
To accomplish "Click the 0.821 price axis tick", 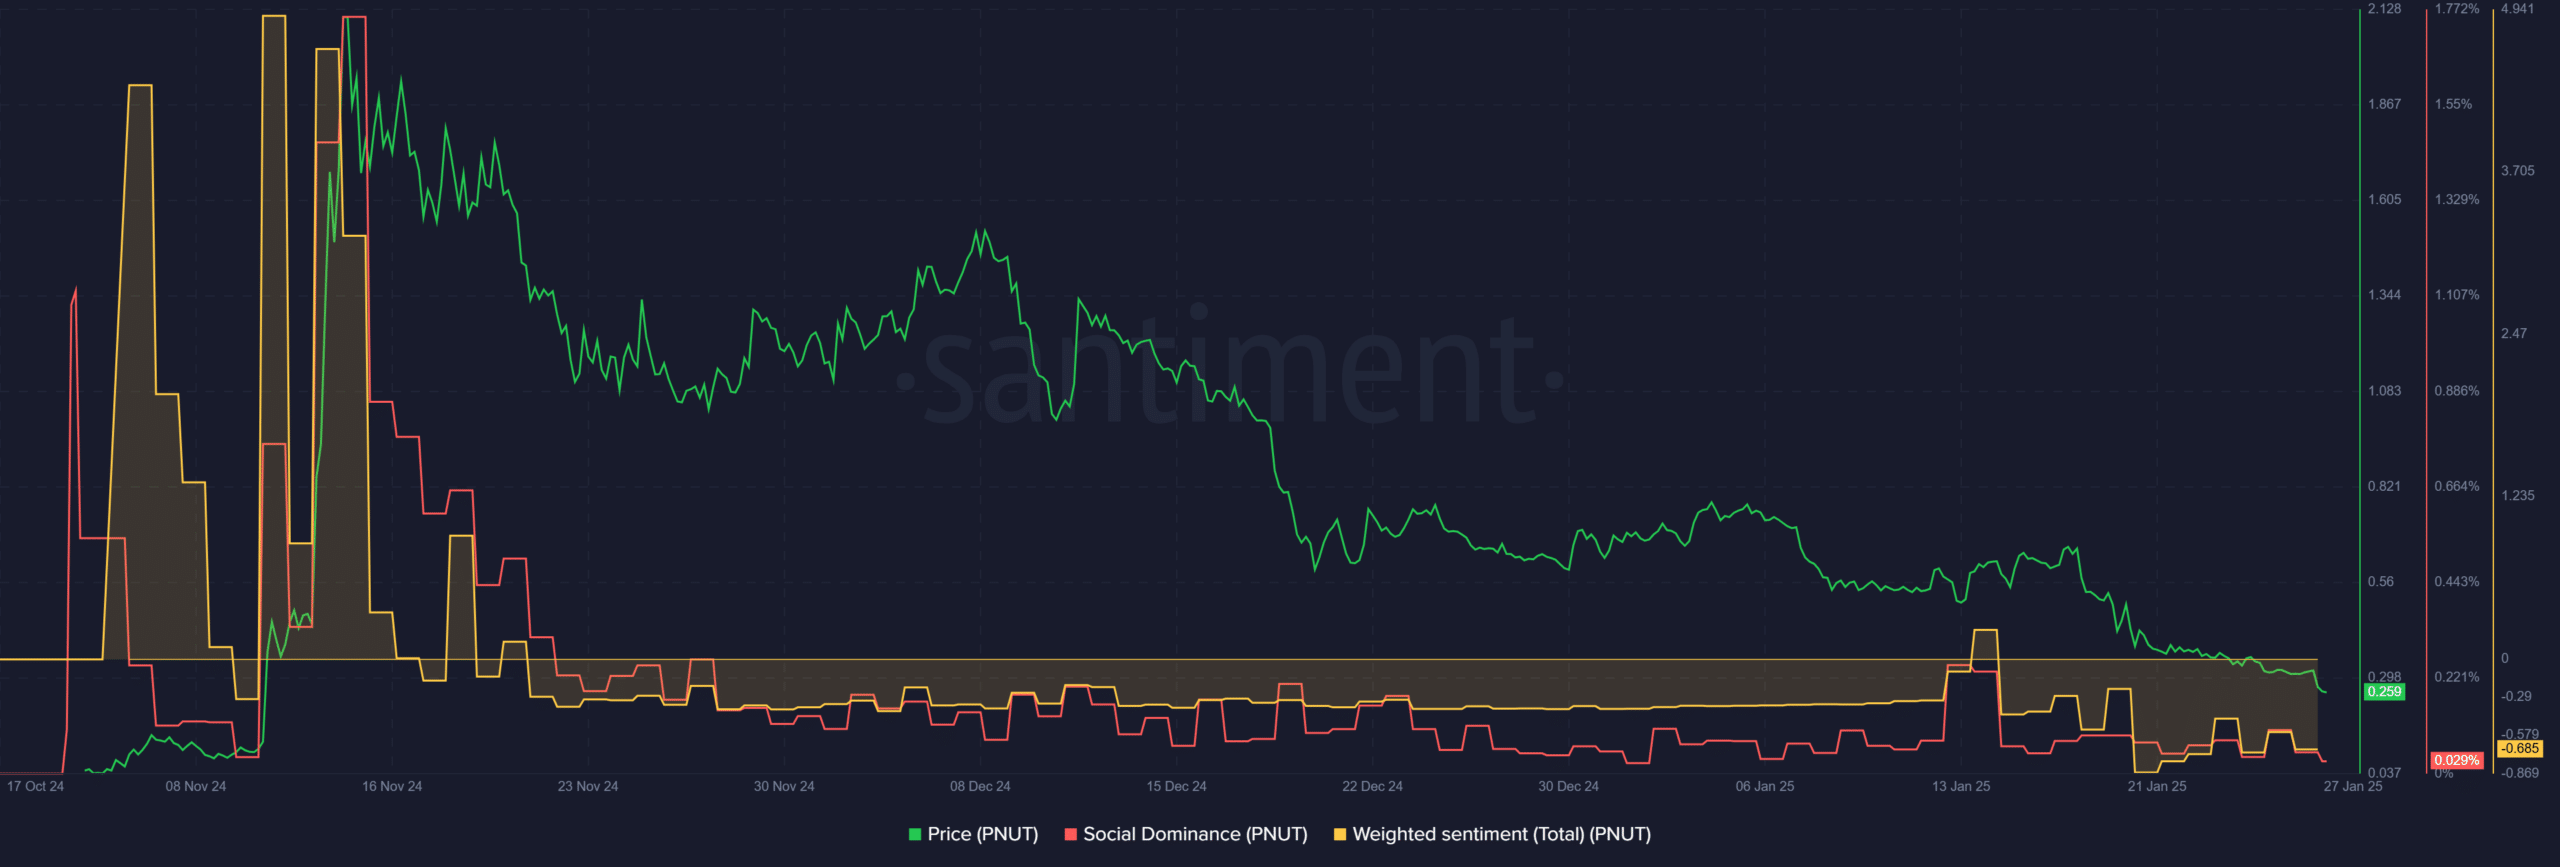I will click(x=2385, y=486).
